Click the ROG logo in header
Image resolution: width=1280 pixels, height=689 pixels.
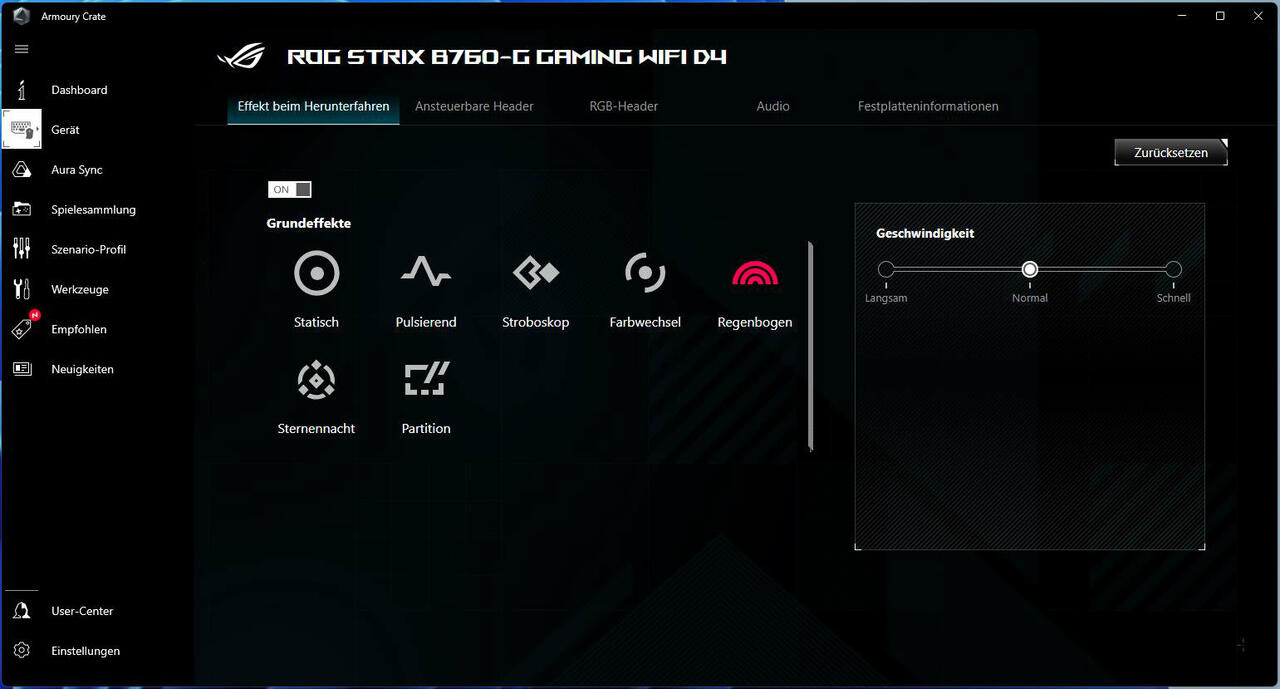(x=242, y=56)
